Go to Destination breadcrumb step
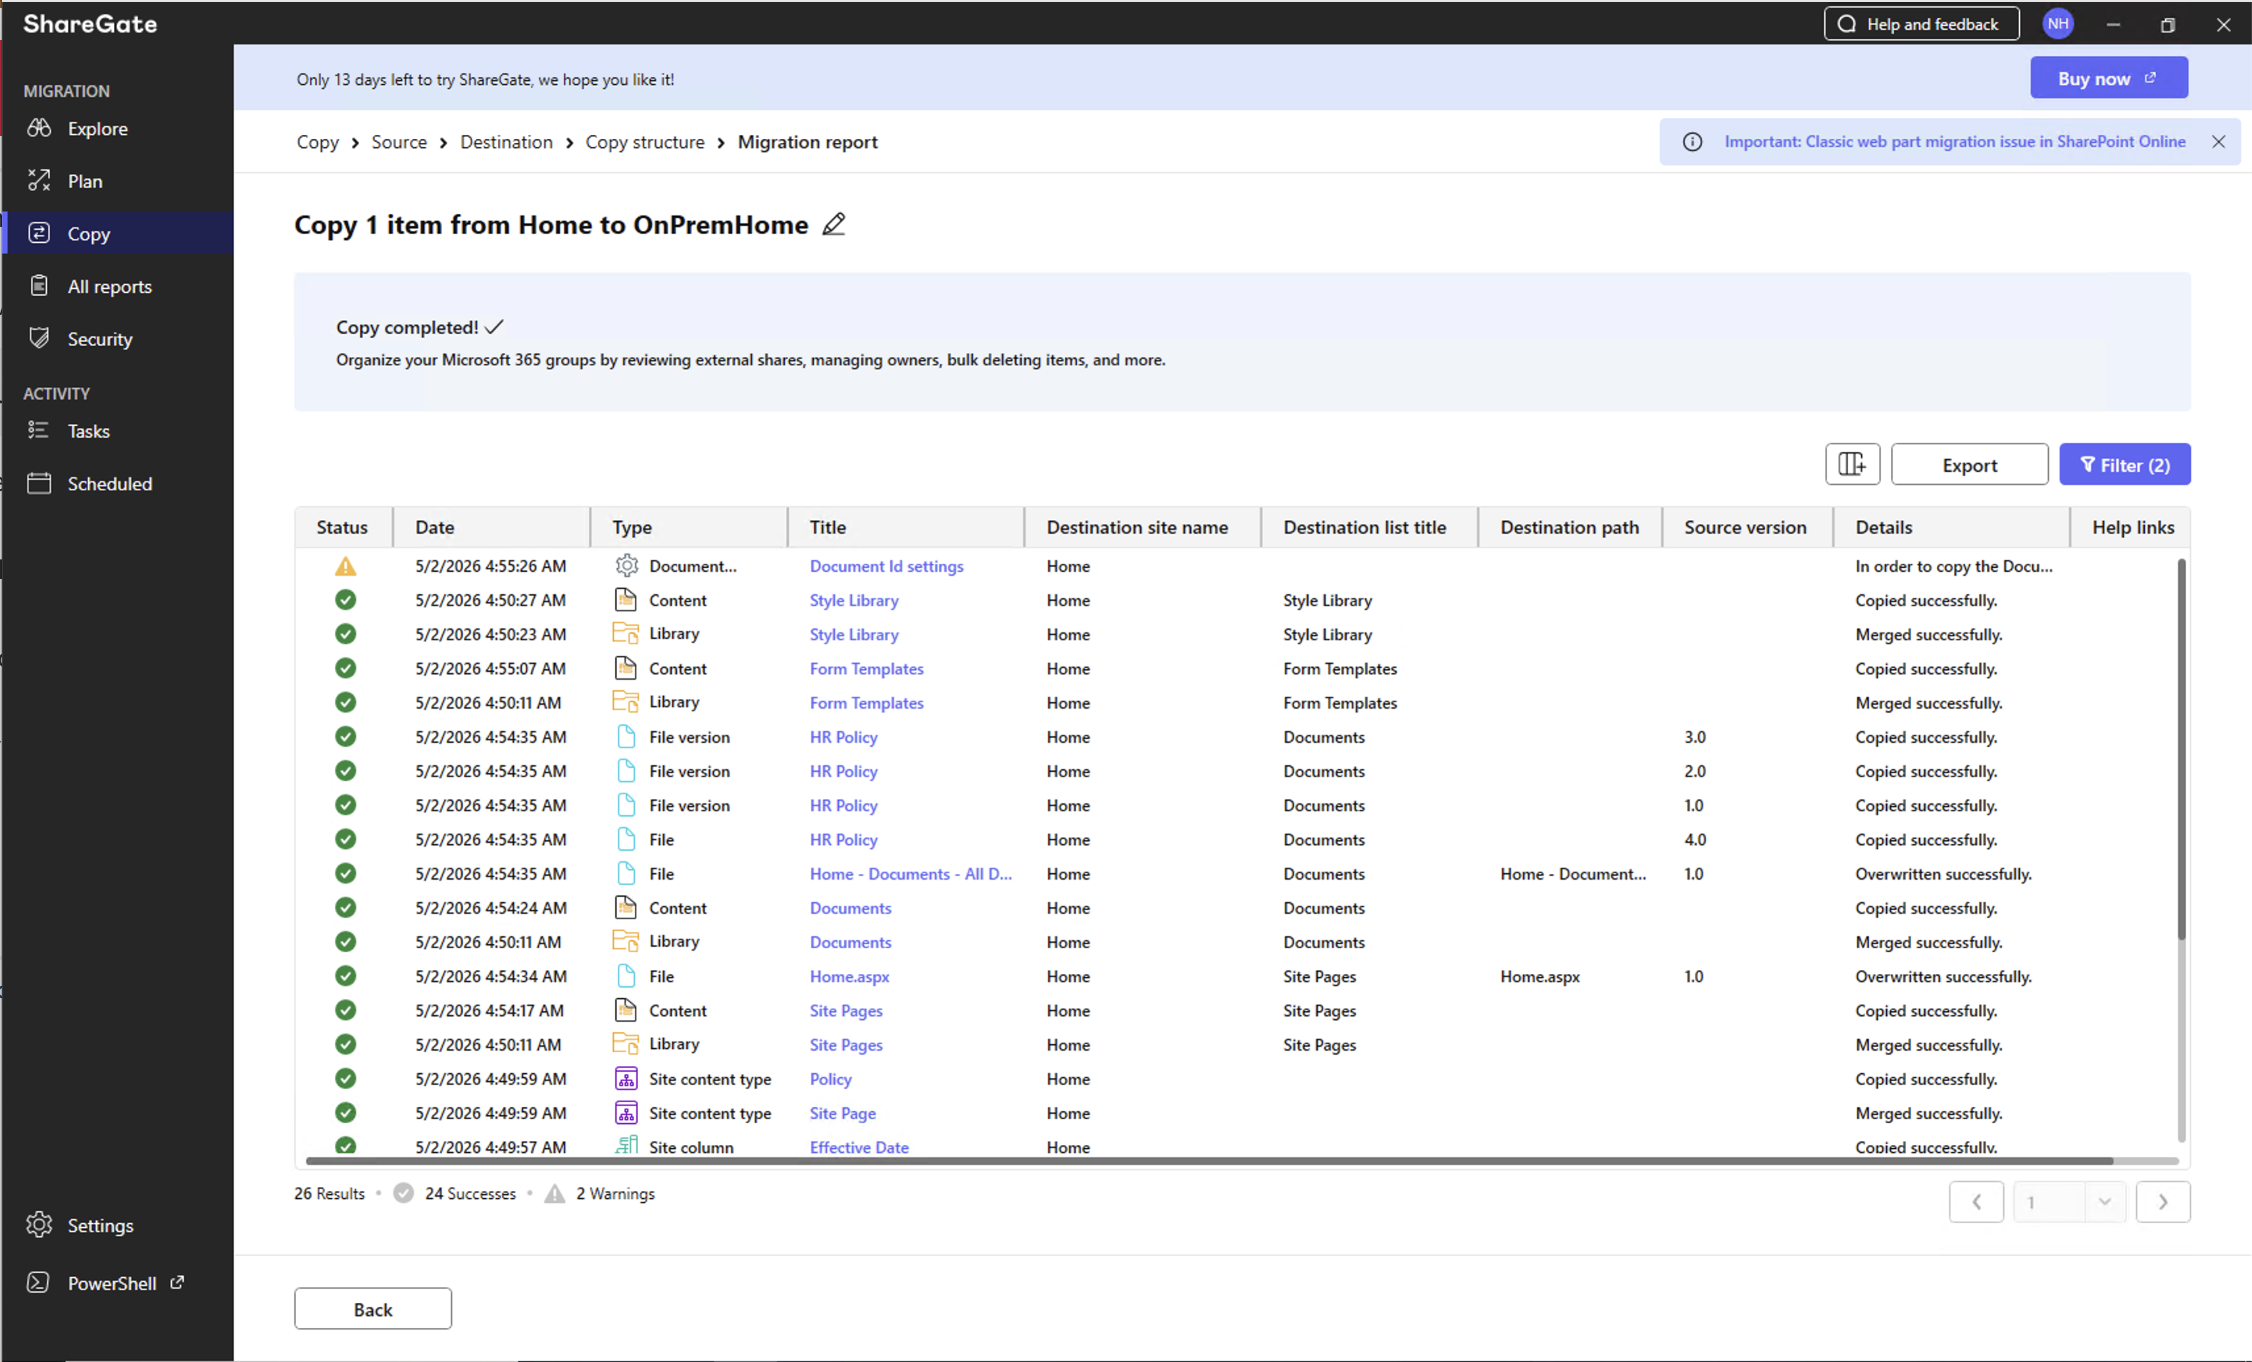Screen dimensions: 2252x1362 (506, 142)
